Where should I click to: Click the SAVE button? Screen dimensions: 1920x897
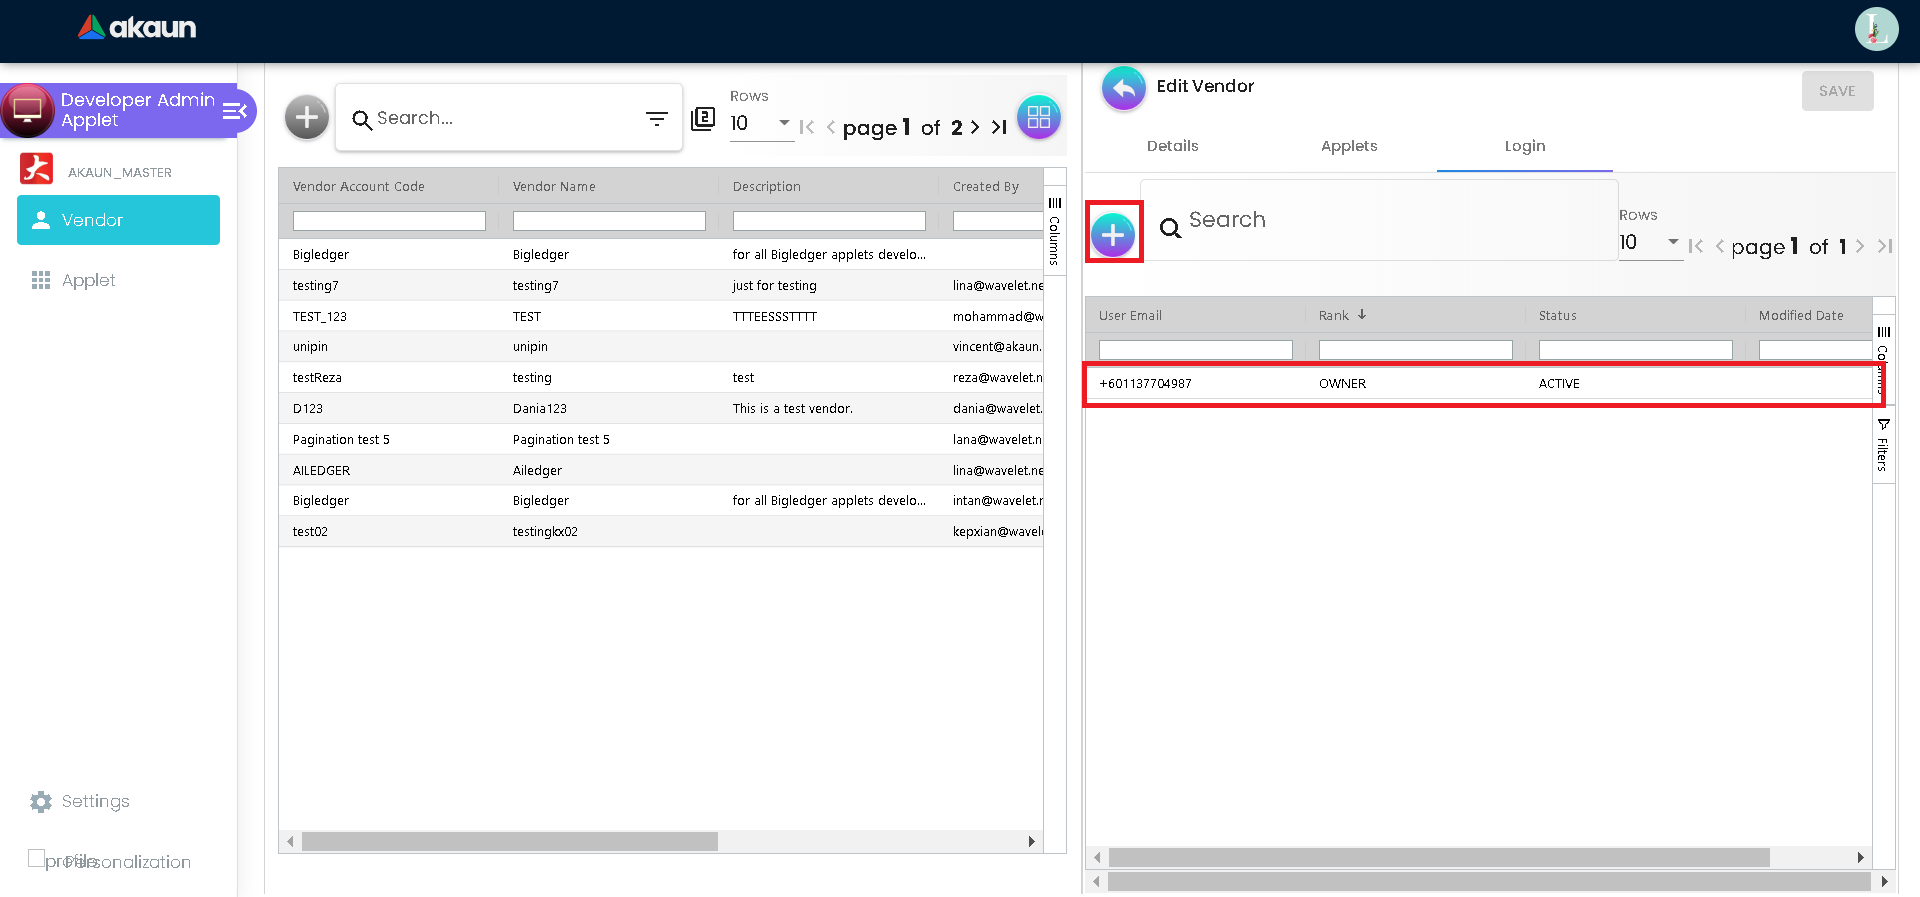click(1836, 91)
